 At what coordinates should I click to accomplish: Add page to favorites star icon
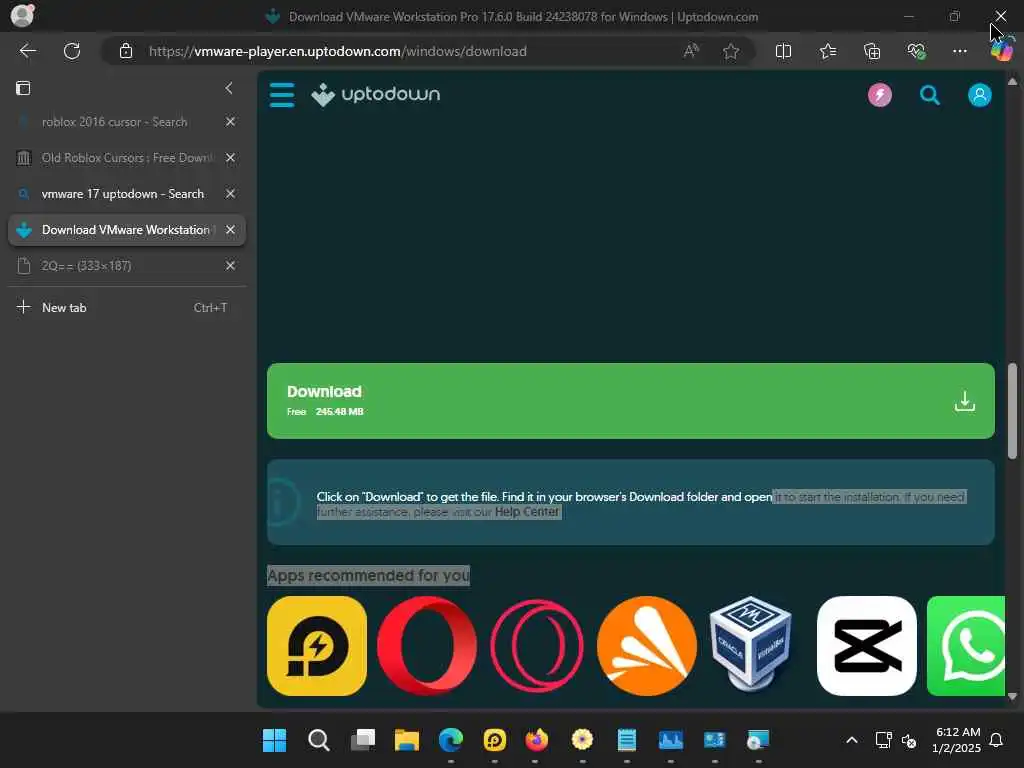click(731, 51)
